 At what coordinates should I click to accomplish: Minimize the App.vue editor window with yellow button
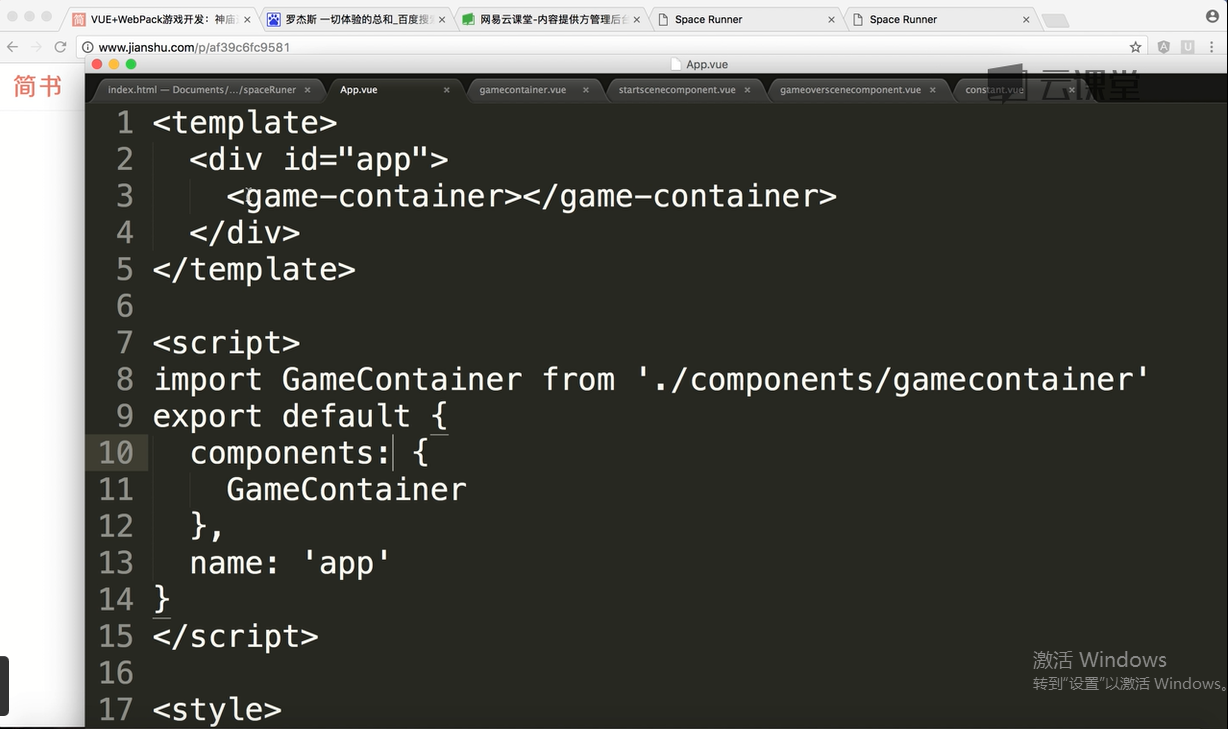[x=114, y=64]
